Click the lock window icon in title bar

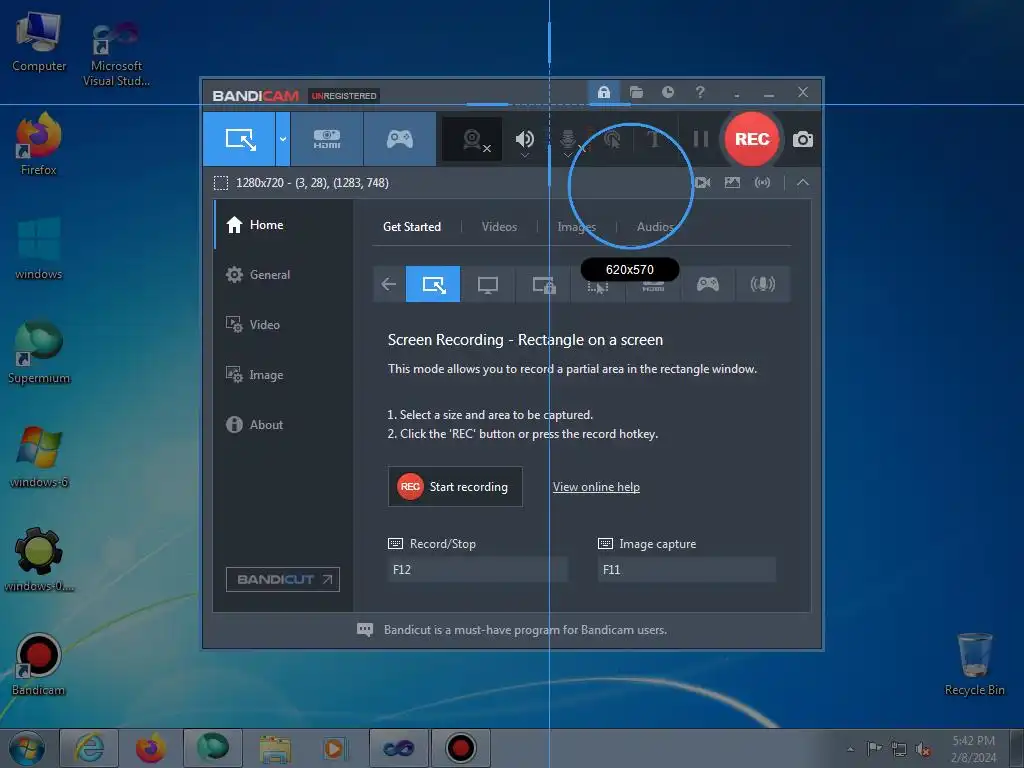(x=604, y=92)
